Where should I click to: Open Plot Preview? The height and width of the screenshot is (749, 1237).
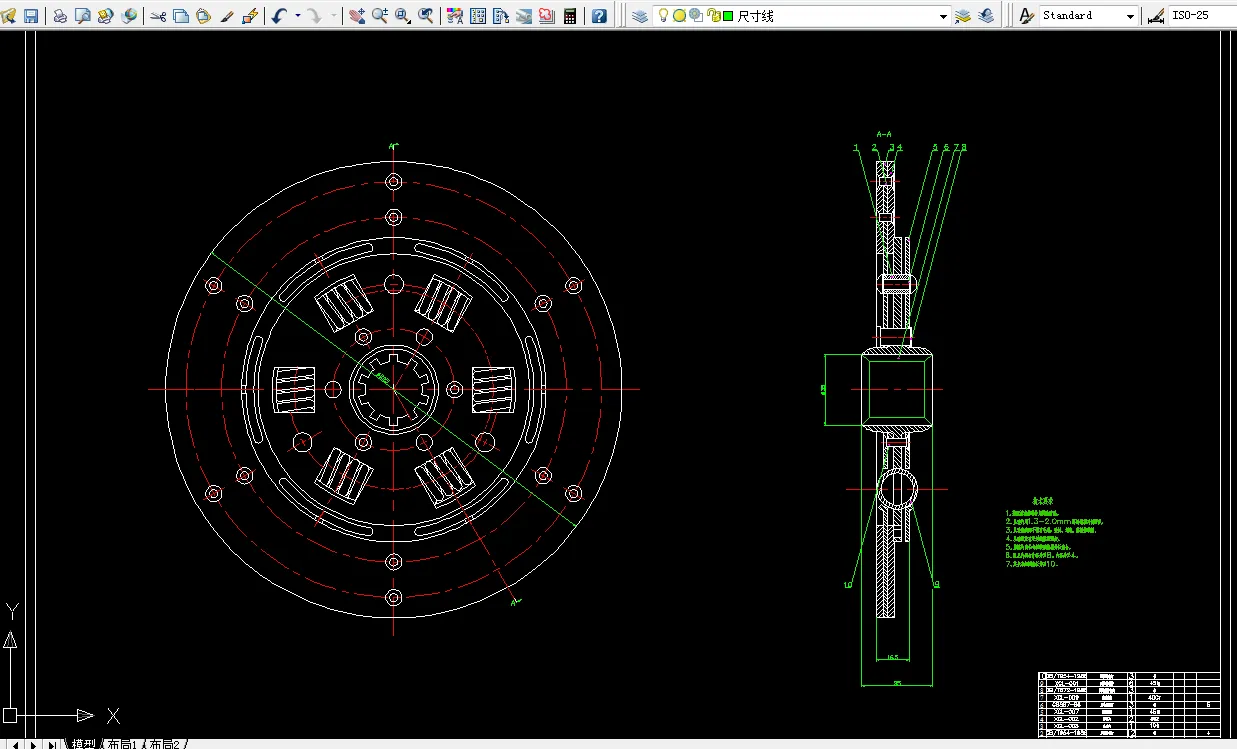point(83,16)
